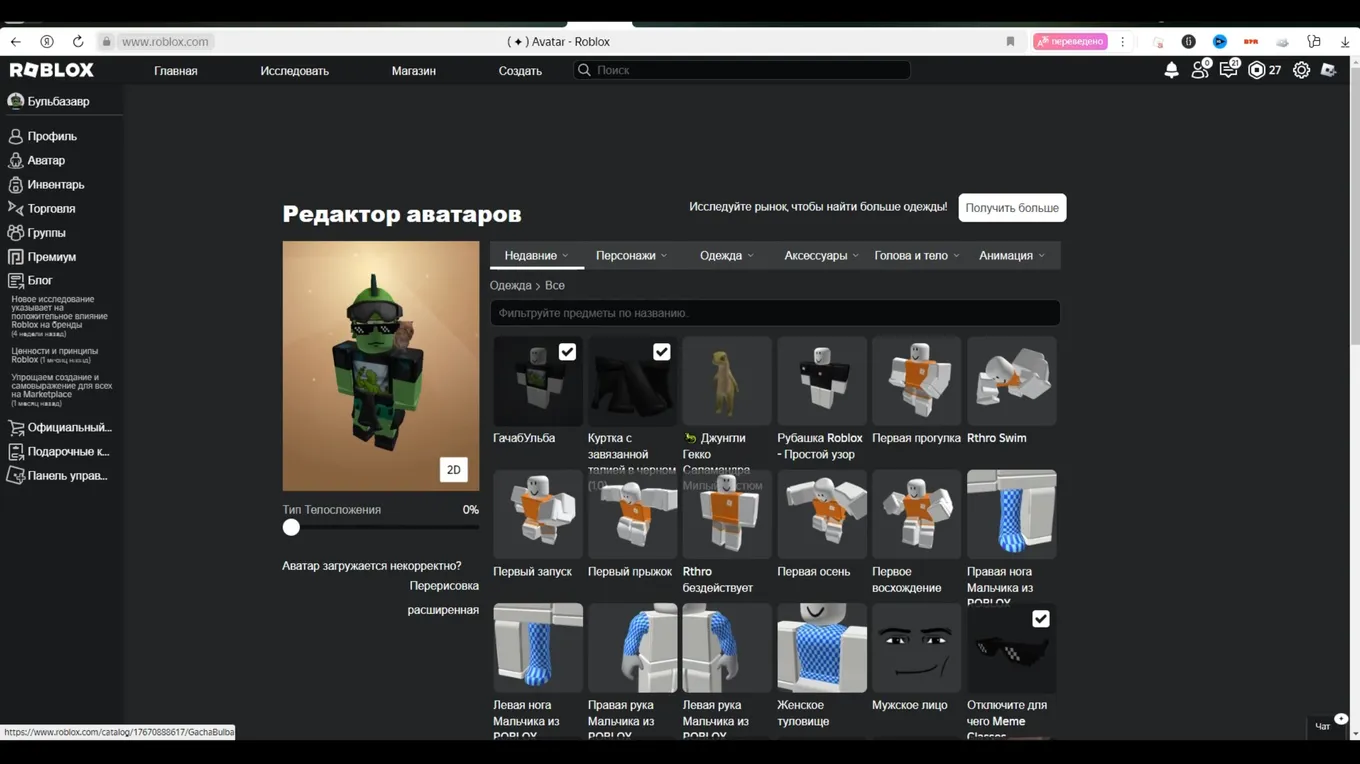Uncheck the ГачаБульба item checkbox
This screenshot has width=1360, height=764.
point(567,351)
